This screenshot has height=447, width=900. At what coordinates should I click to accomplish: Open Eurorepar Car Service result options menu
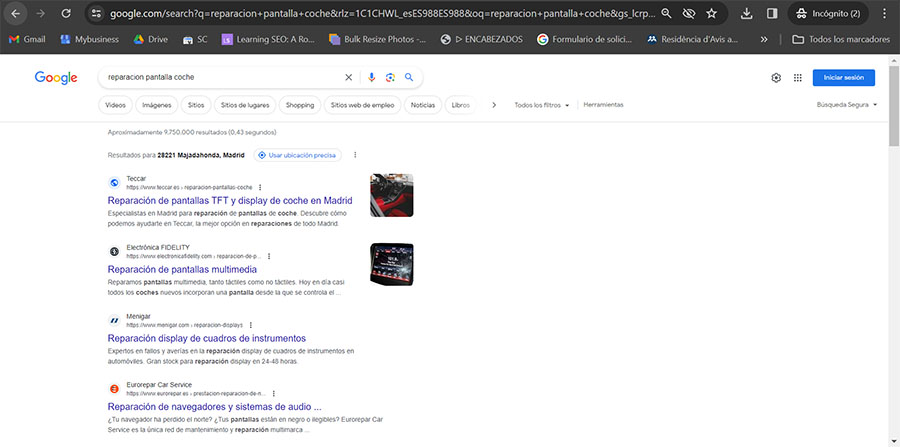tap(274, 394)
